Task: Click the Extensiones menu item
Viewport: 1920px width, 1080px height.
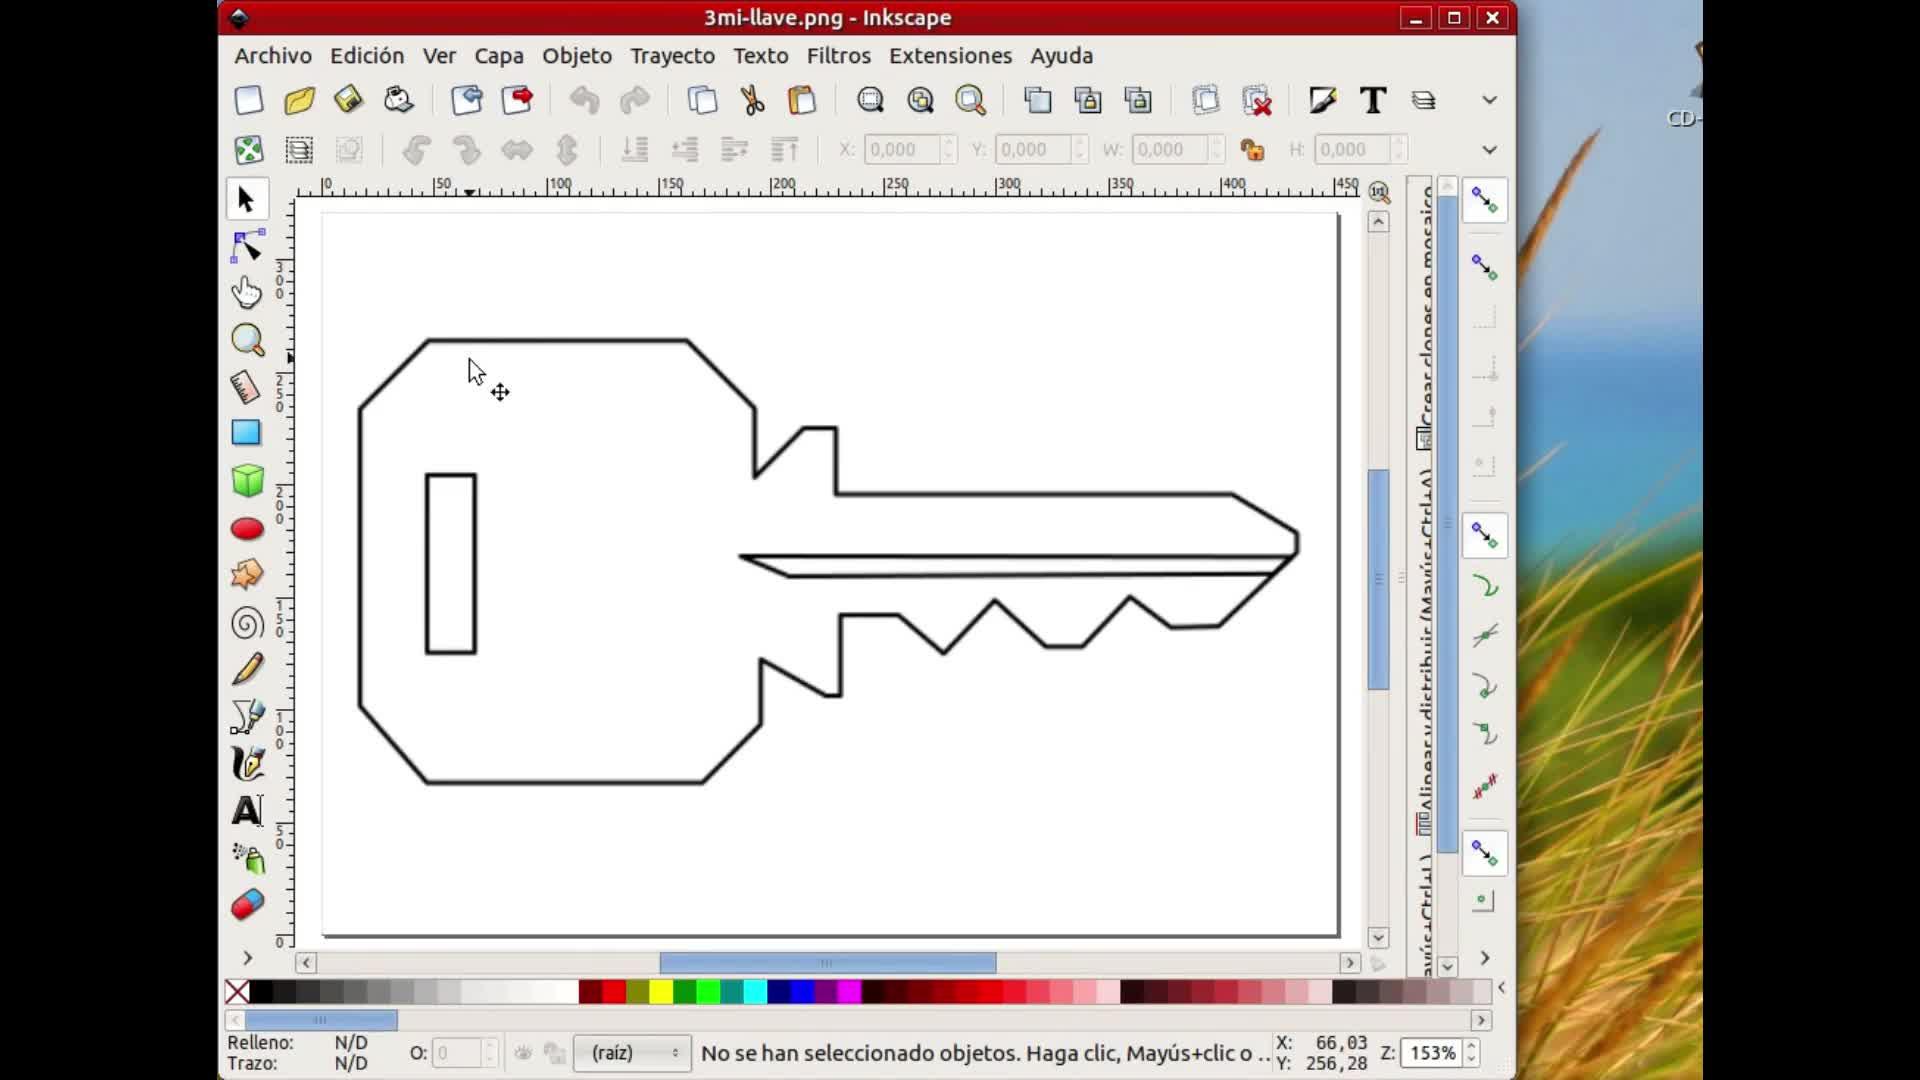Action: tap(950, 56)
